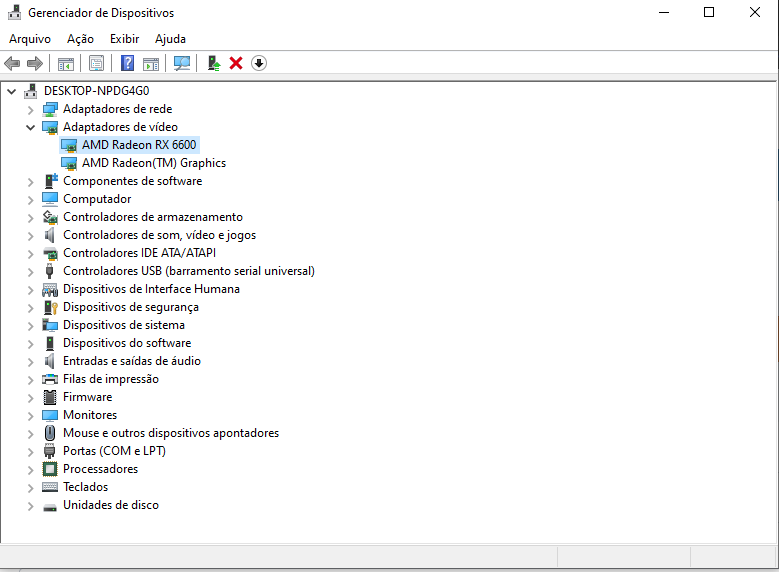Expand Dispositivos de sistema
Screen dimensions: 779x572
point(31,326)
